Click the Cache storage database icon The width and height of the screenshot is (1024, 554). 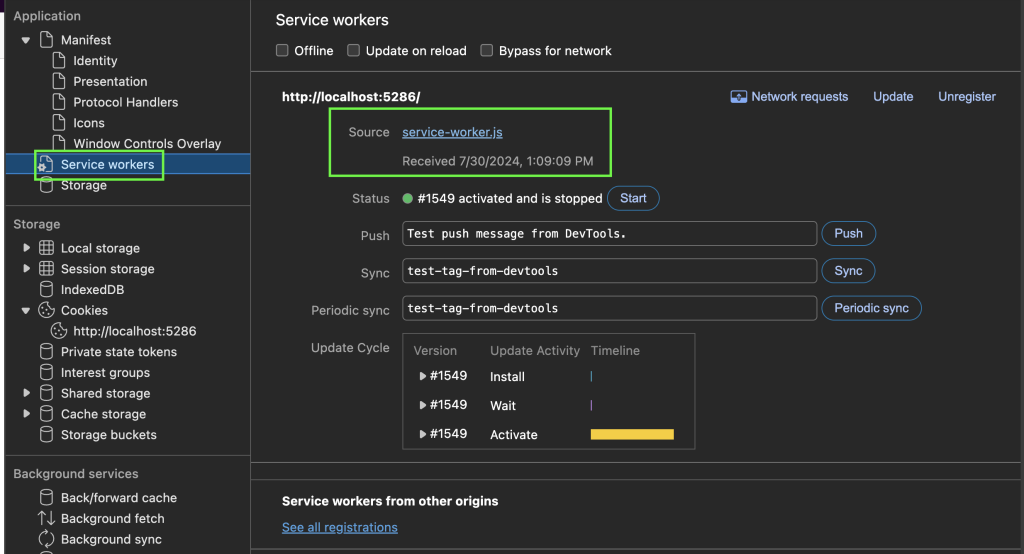[46, 414]
